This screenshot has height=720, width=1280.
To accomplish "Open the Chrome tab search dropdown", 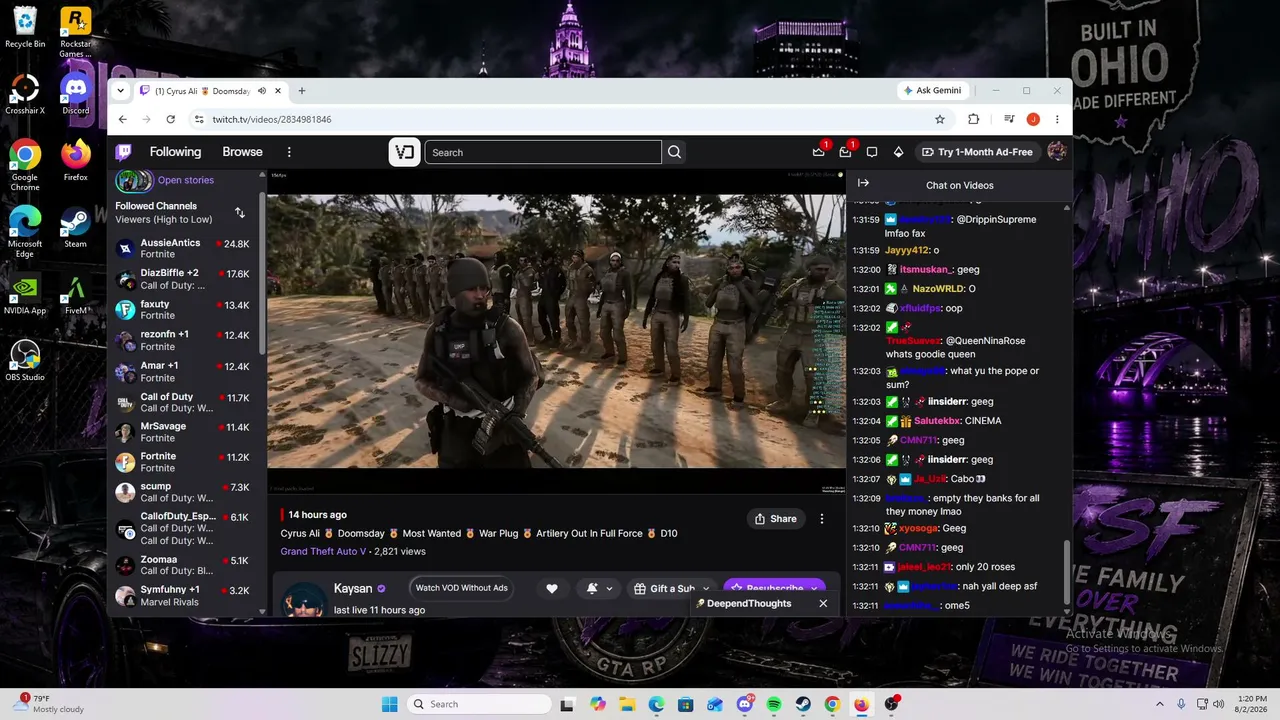I will click(121, 91).
